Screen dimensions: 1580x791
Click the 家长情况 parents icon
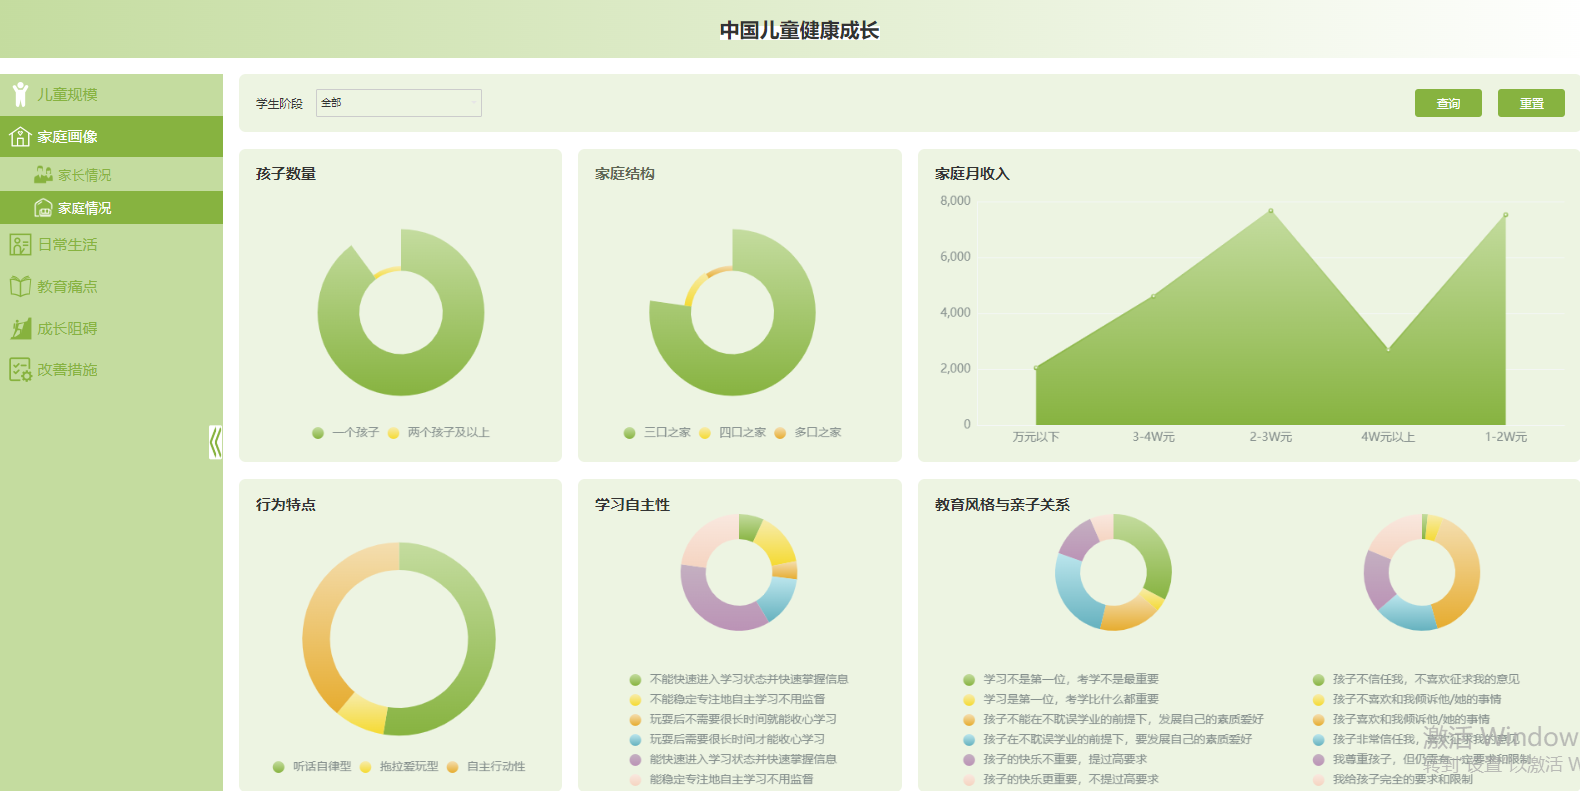pos(43,174)
